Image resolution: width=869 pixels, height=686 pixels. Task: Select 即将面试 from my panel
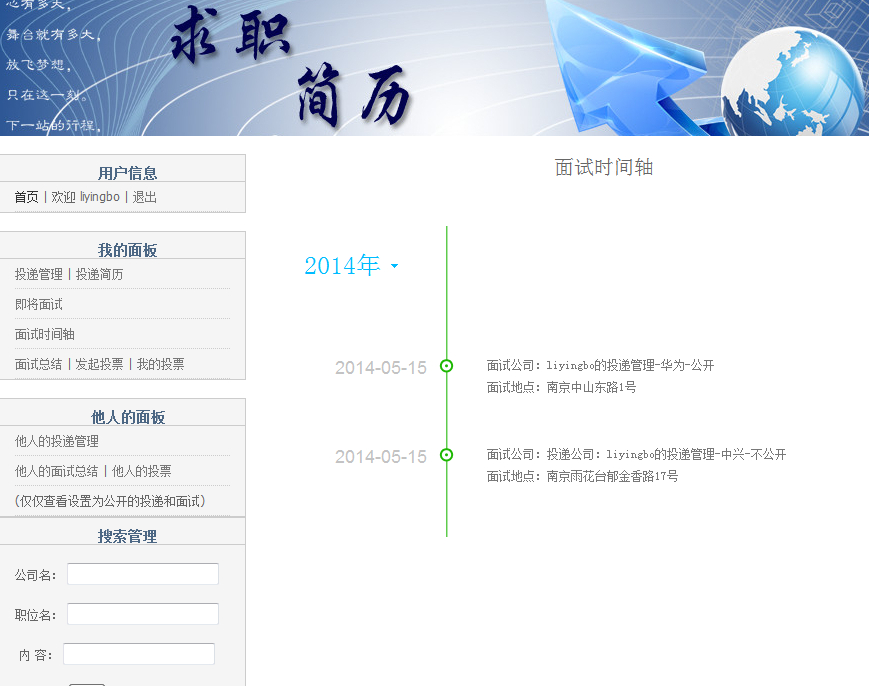39,304
